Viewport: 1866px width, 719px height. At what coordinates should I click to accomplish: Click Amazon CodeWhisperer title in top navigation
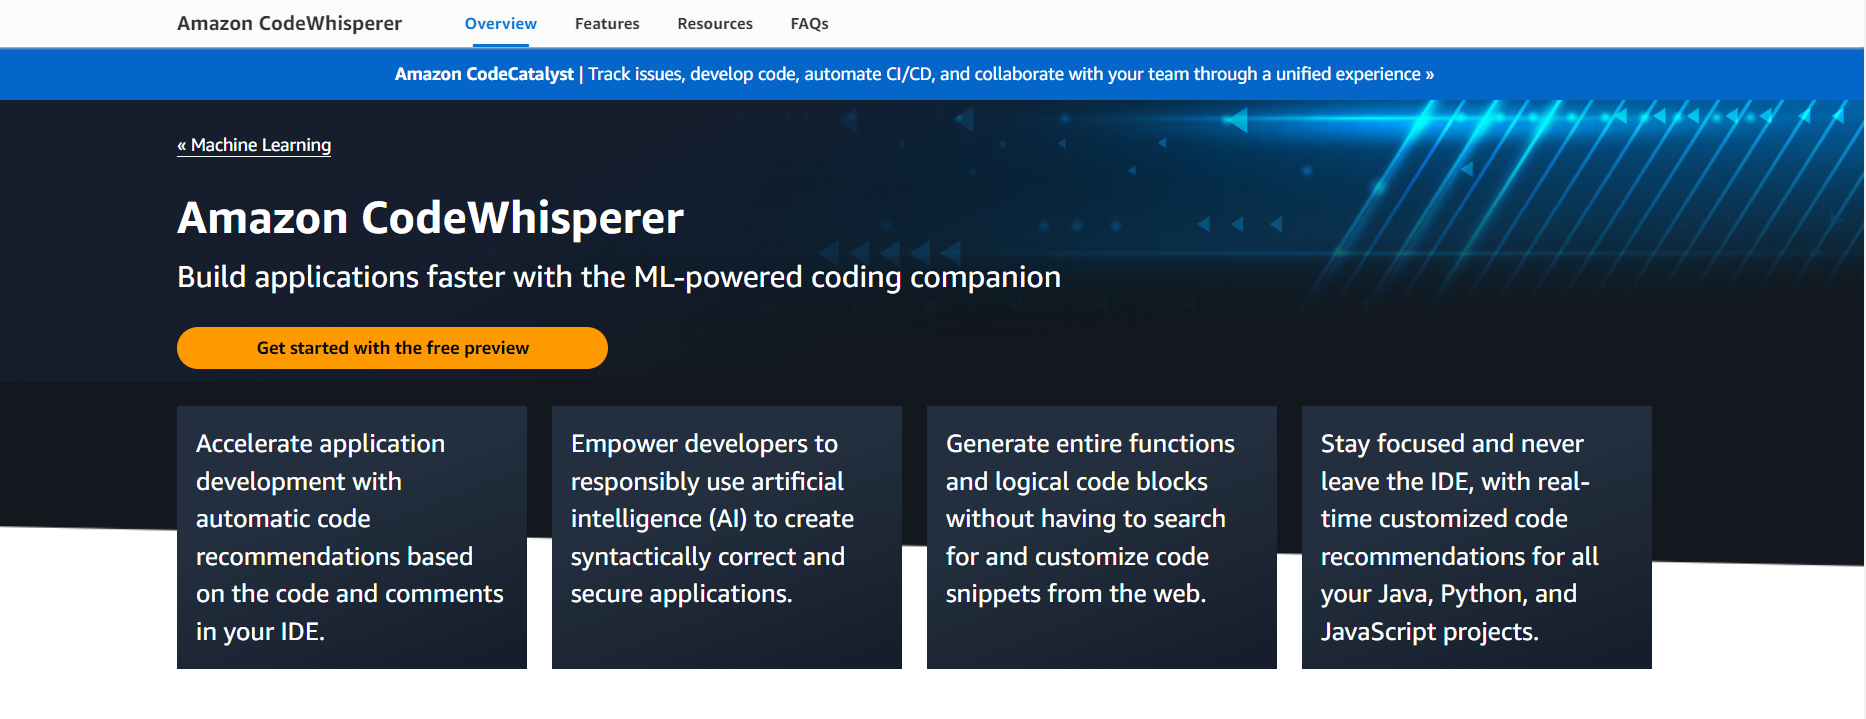pos(289,23)
